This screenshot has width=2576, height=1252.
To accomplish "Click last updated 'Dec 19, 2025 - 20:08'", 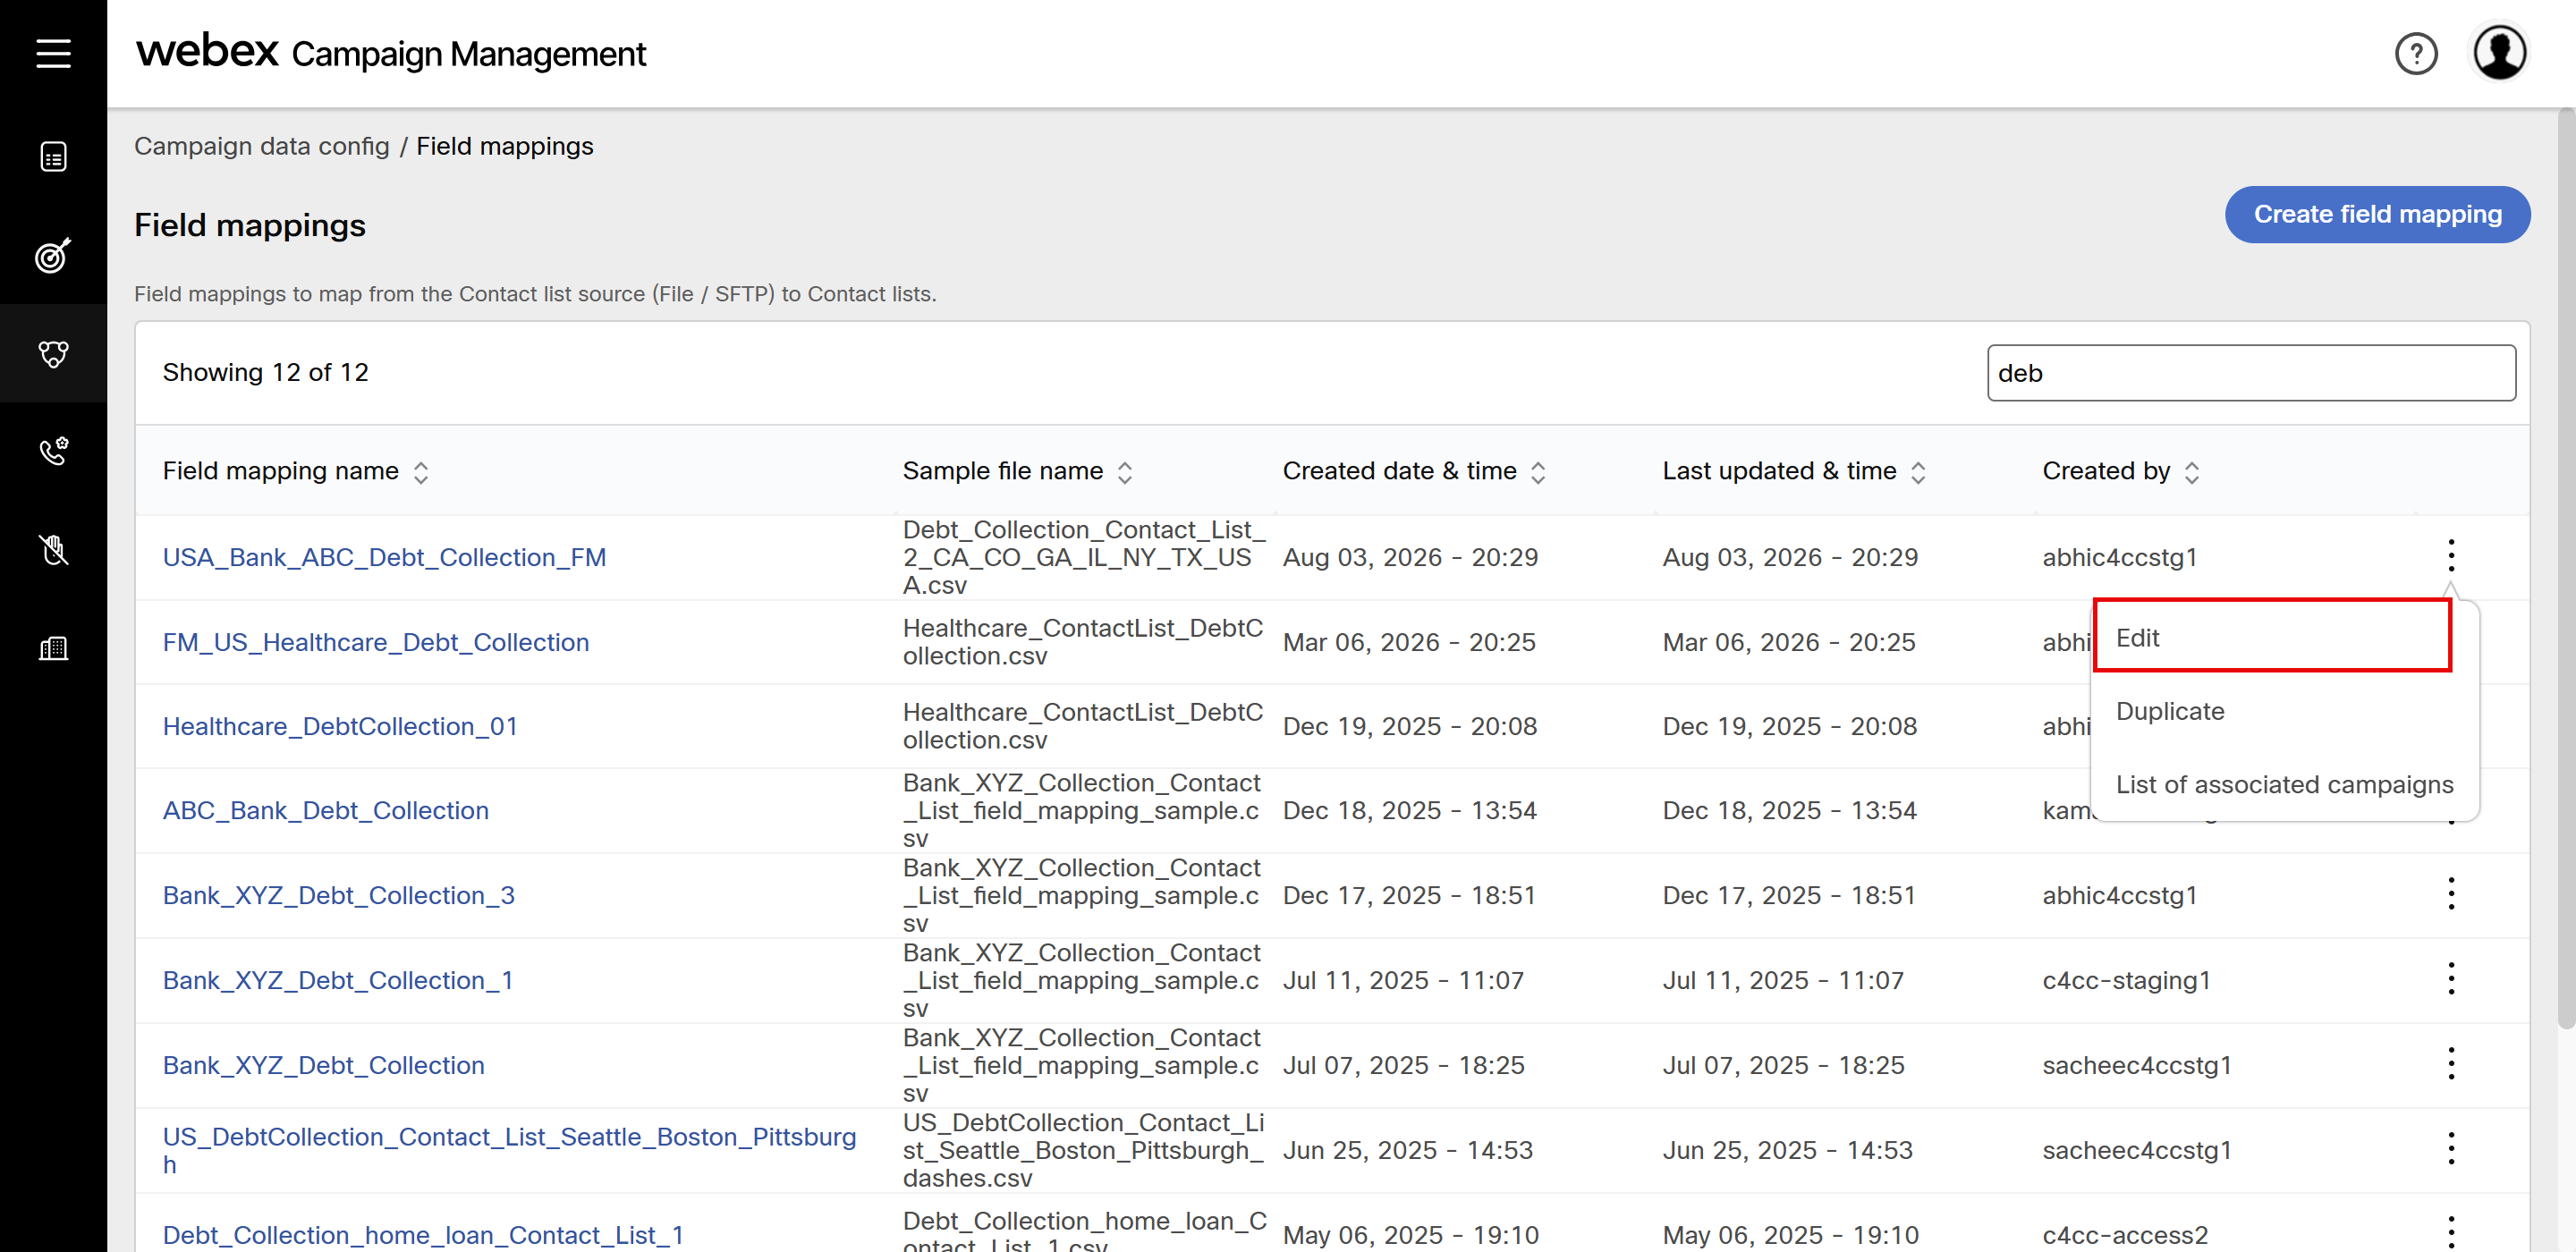I will pyautogui.click(x=1790, y=726).
